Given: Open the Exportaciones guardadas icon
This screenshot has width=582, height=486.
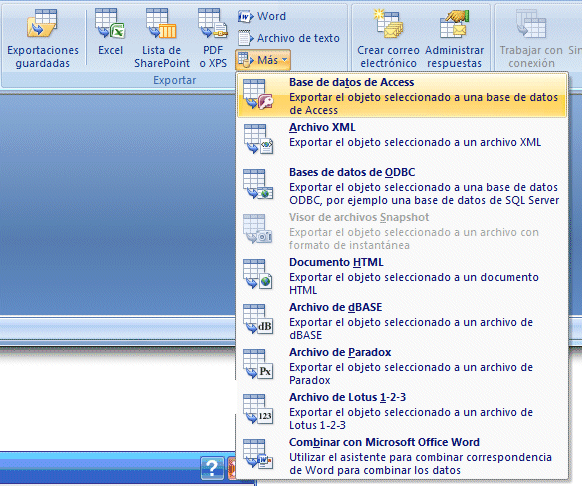Looking at the screenshot, I should pos(42,23).
